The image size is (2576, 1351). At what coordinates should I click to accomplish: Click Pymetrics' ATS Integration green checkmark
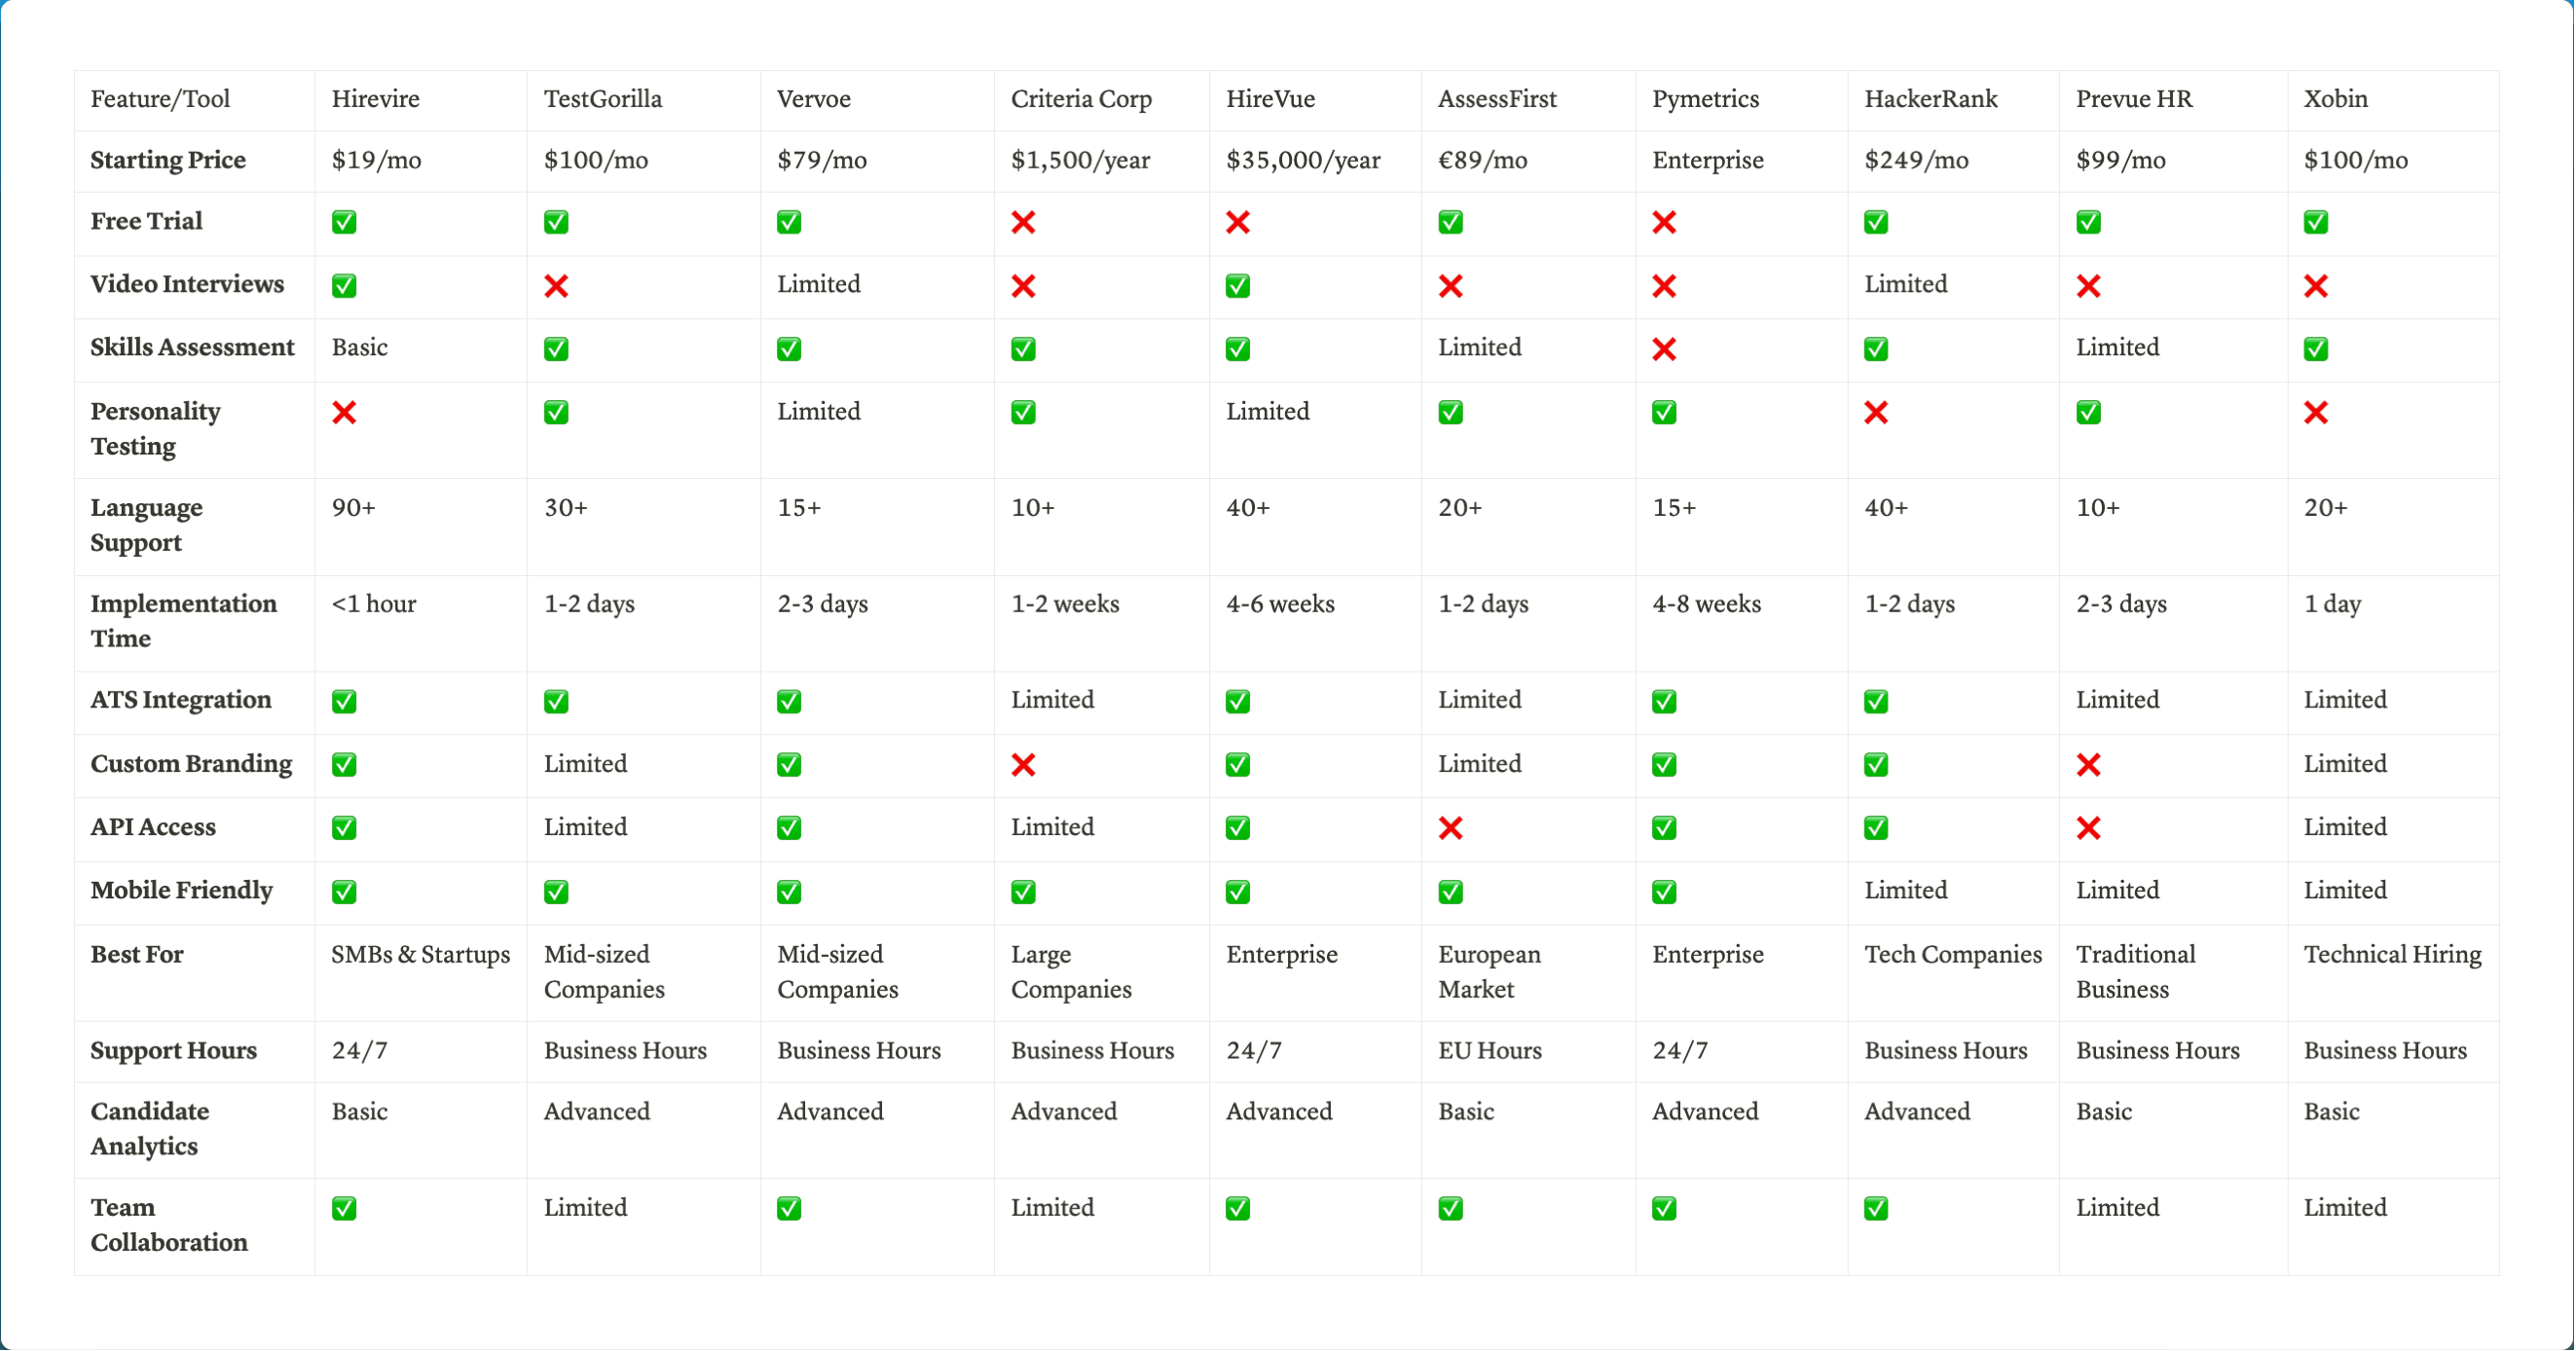coord(1663,701)
